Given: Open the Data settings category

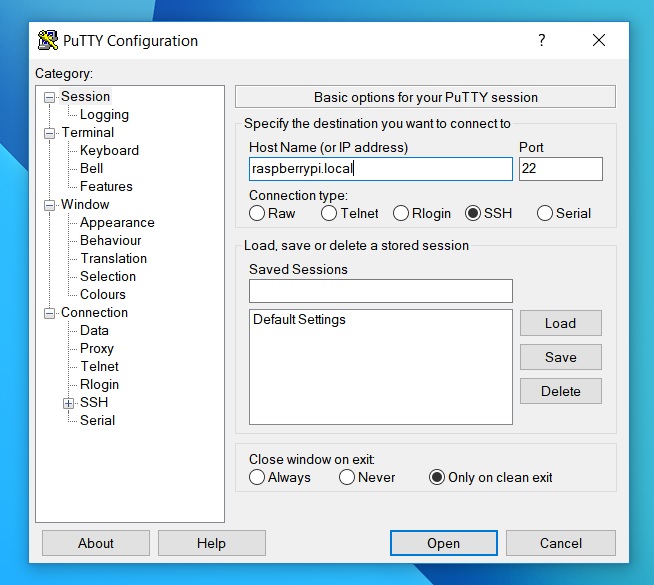Looking at the screenshot, I should 94,330.
